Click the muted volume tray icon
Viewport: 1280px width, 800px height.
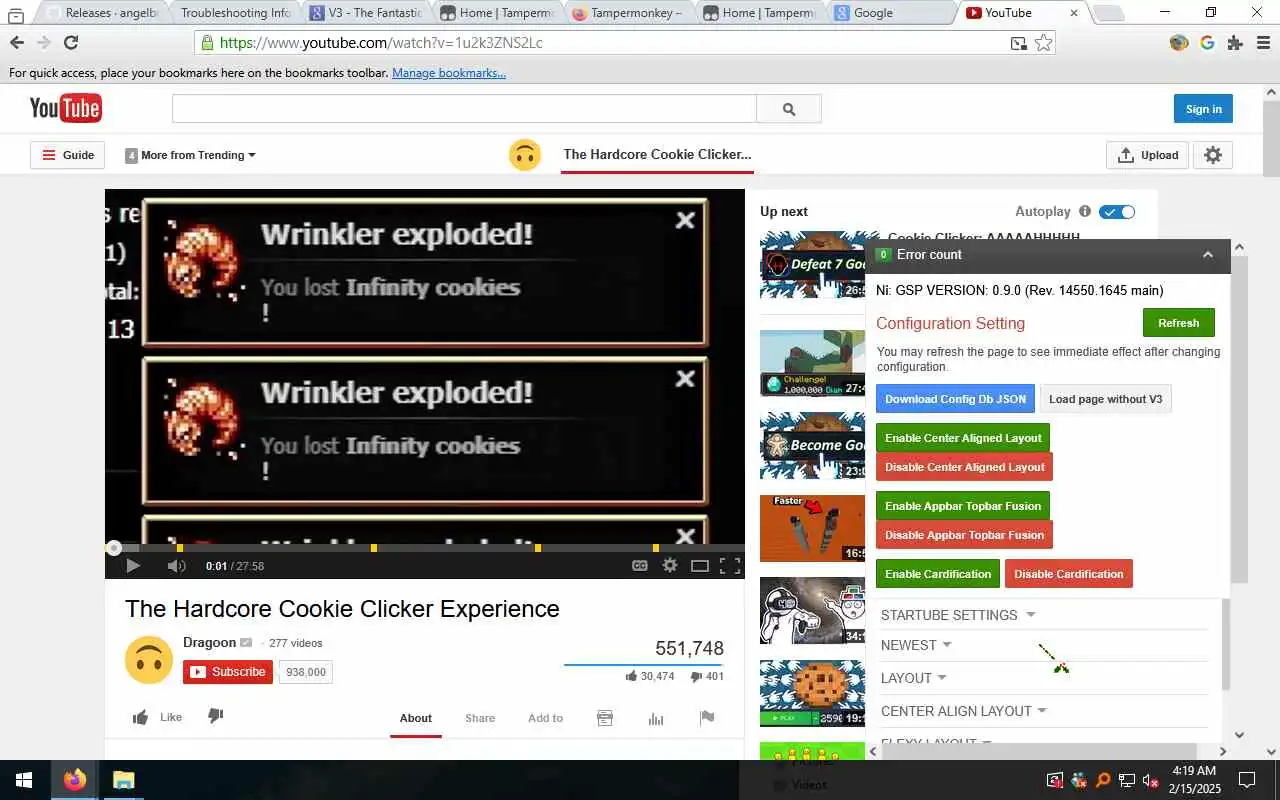tap(1150, 780)
